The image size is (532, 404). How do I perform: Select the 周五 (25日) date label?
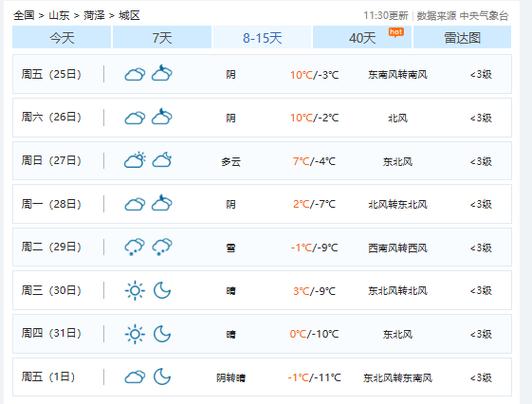coord(52,74)
